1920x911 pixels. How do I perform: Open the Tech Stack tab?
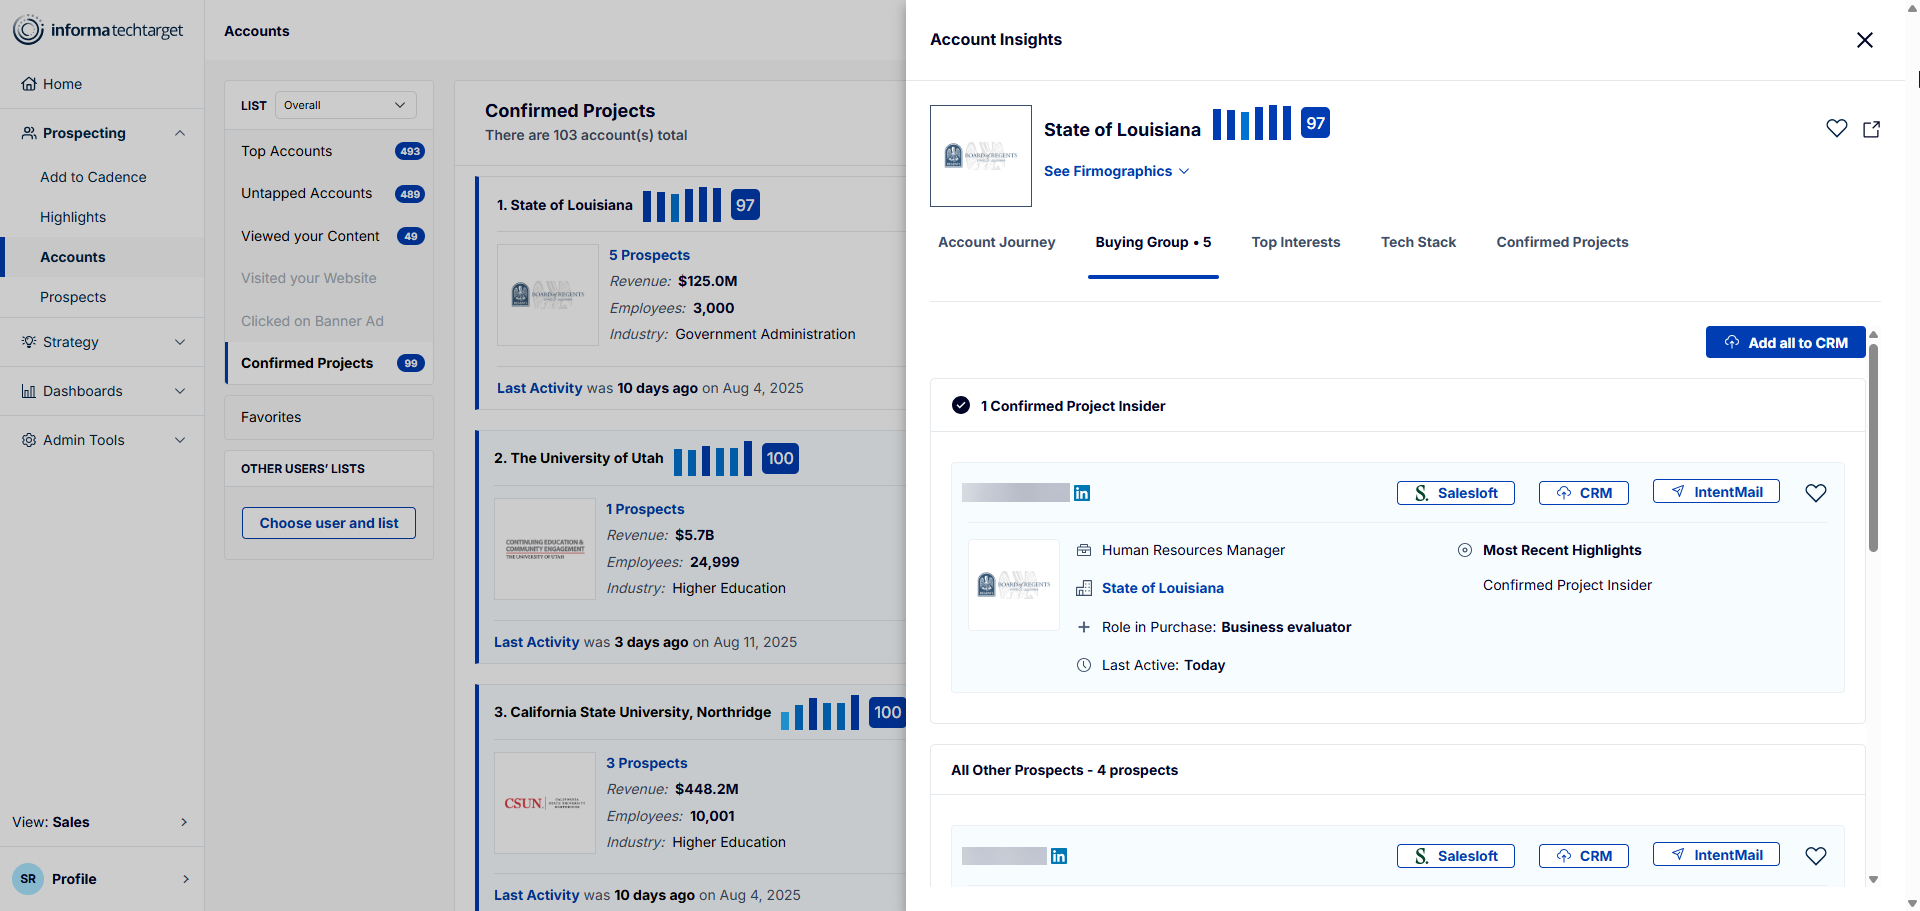pyautogui.click(x=1417, y=242)
